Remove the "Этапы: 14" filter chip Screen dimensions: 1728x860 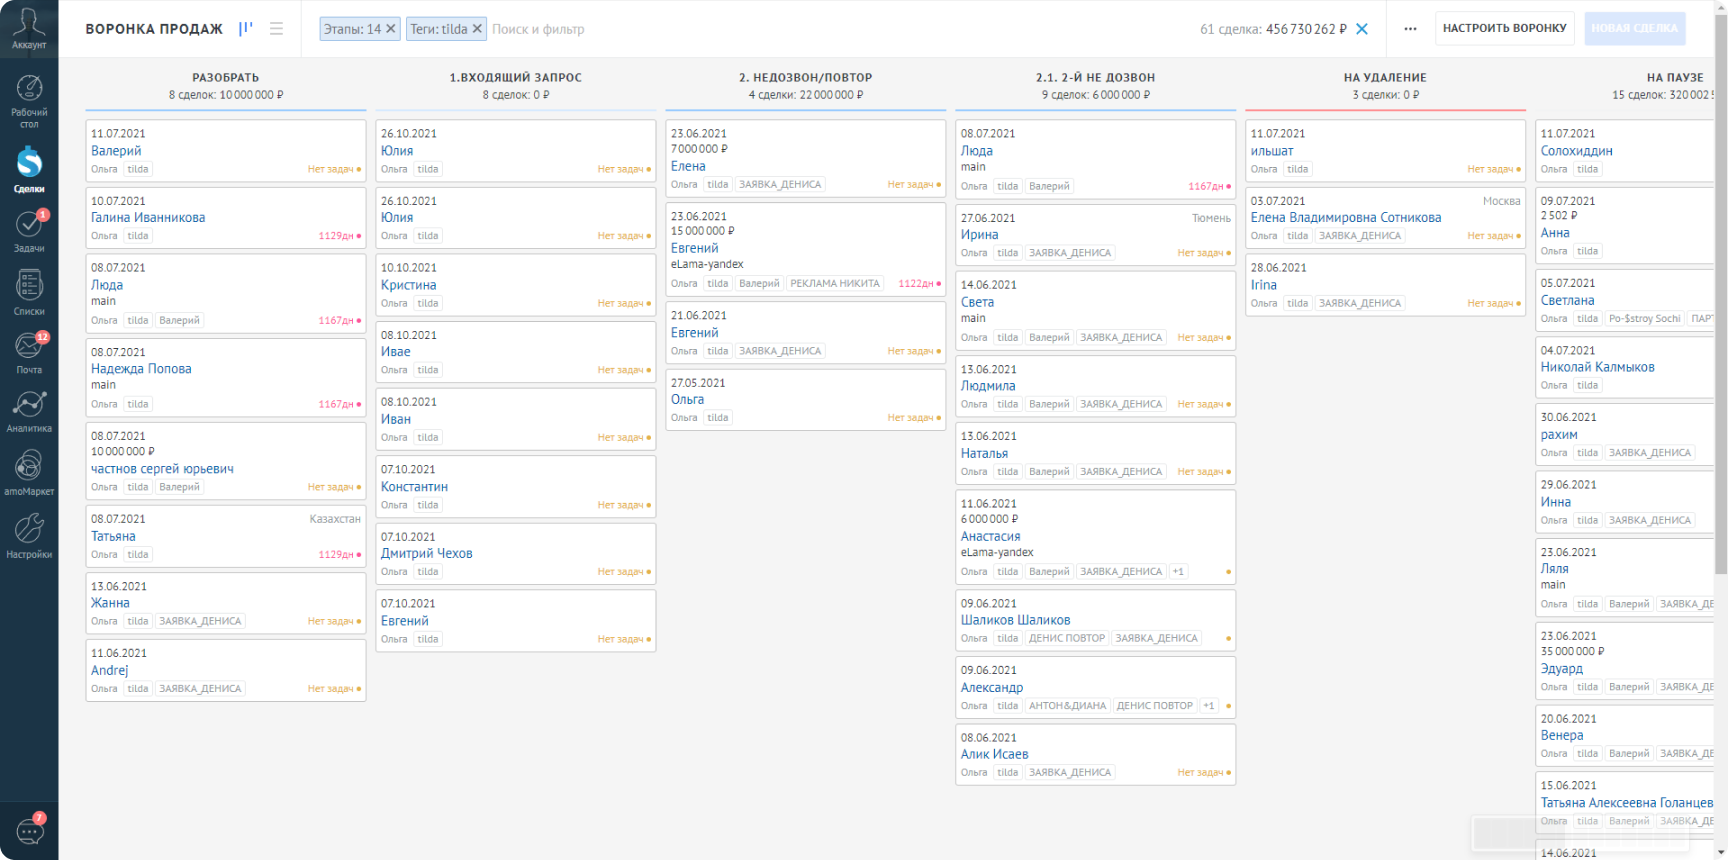click(391, 29)
